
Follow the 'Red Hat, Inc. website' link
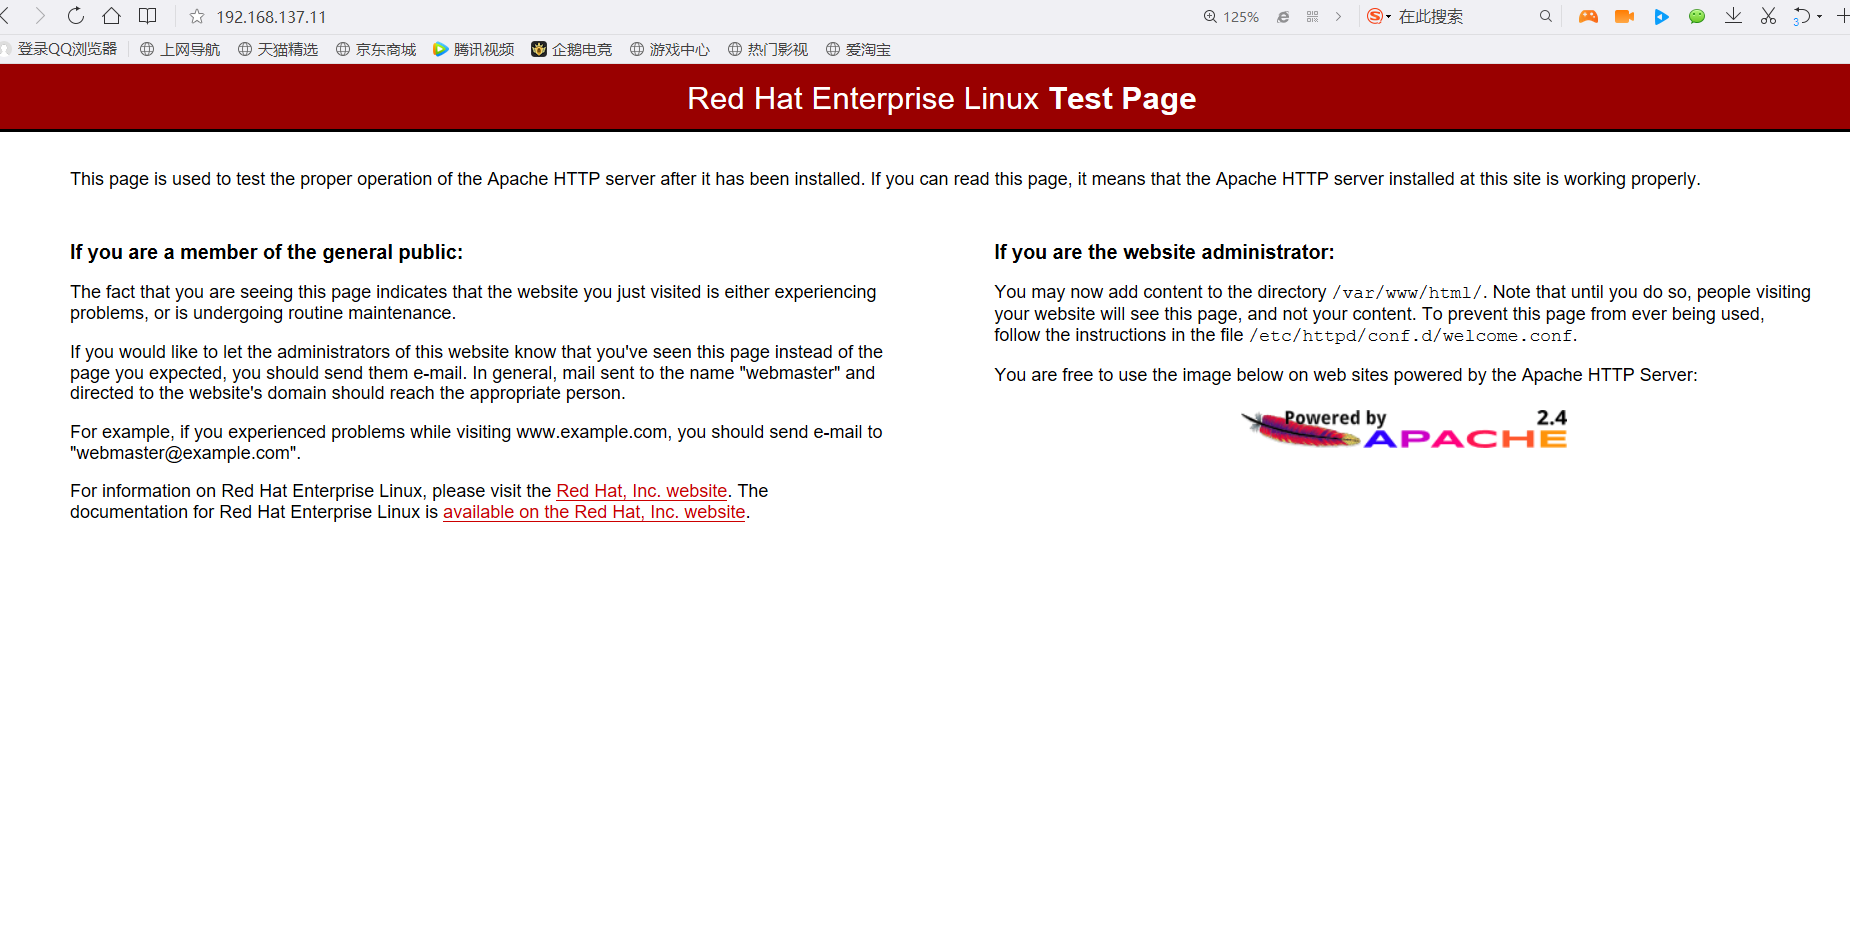pos(641,491)
